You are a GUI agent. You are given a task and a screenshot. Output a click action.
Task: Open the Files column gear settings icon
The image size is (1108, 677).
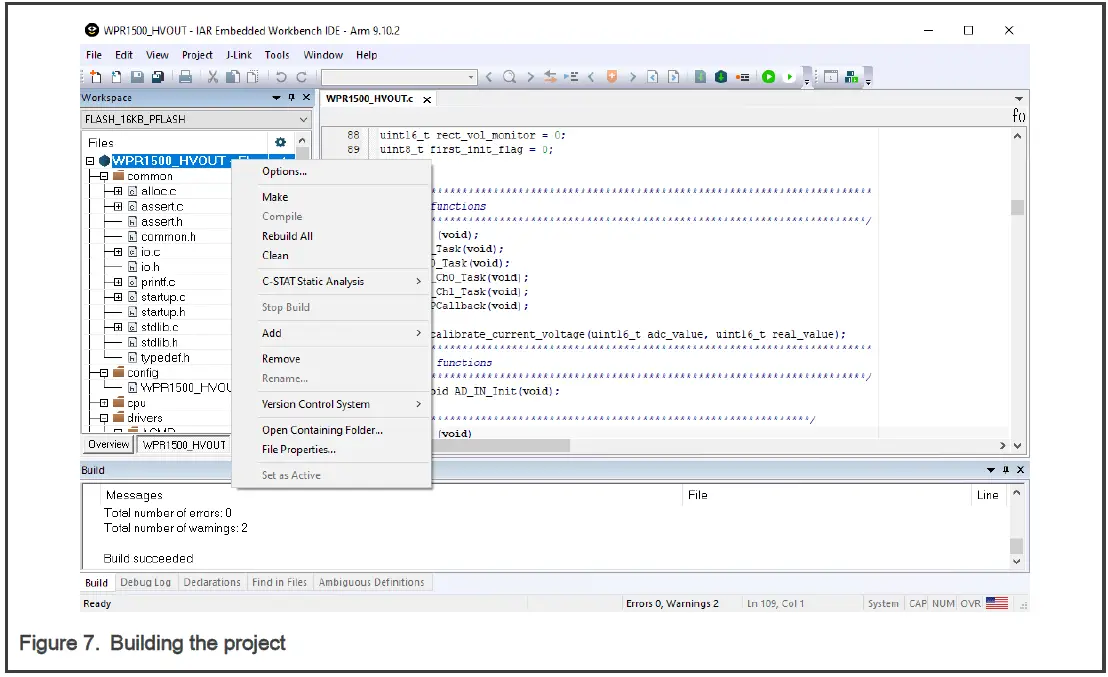281,143
